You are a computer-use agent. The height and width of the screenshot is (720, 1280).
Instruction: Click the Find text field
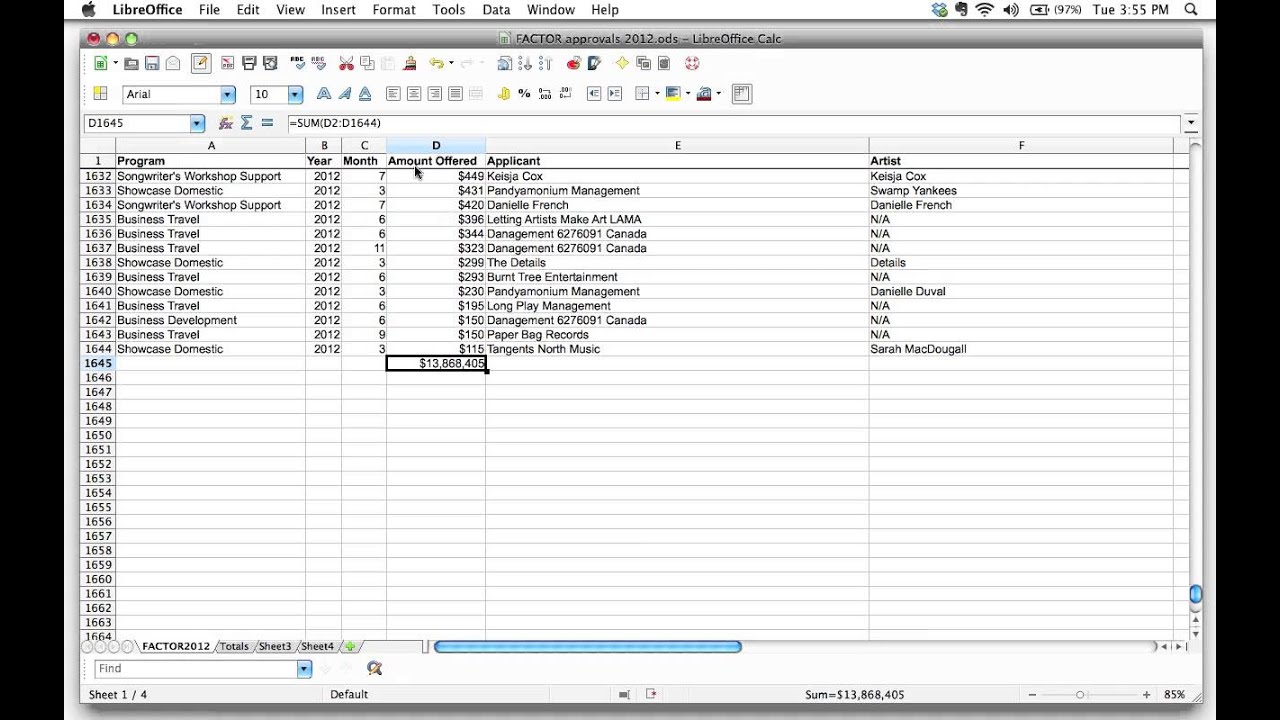click(196, 668)
